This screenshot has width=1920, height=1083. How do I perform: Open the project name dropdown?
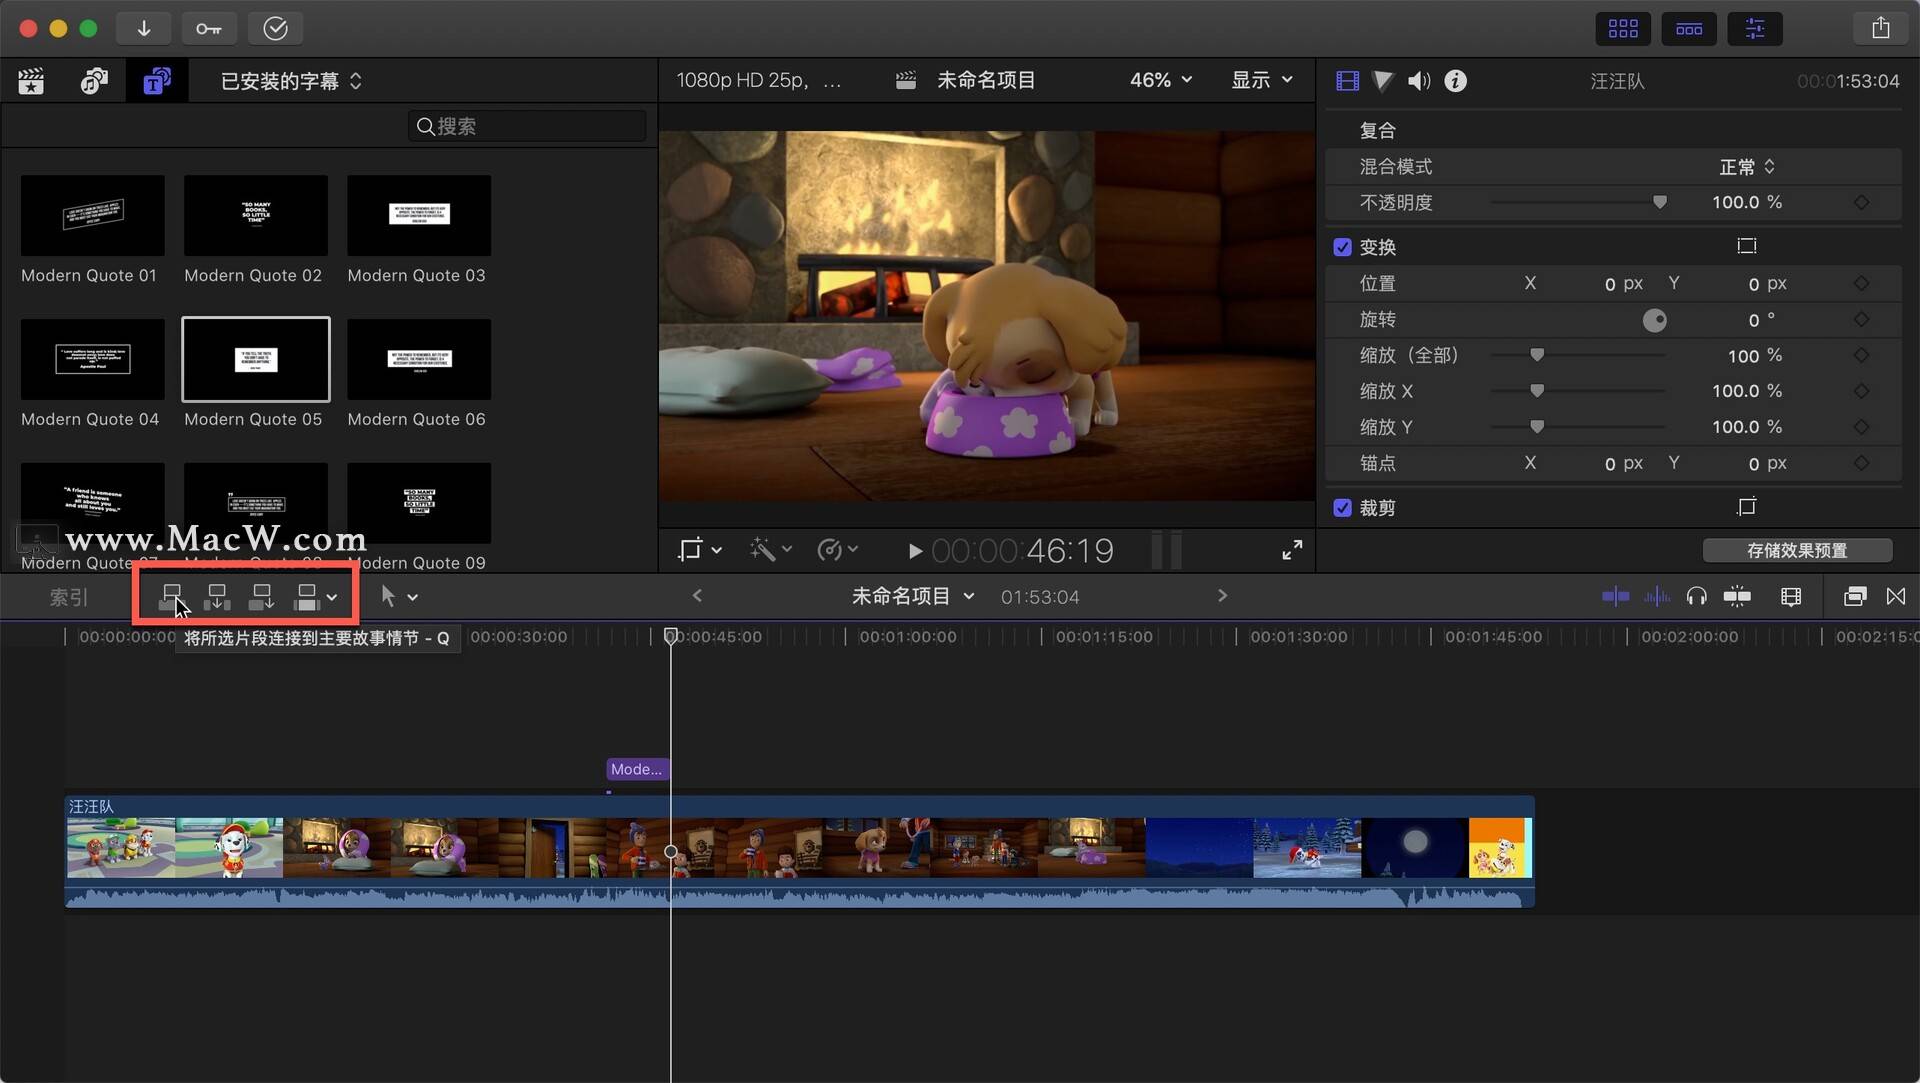[912, 596]
